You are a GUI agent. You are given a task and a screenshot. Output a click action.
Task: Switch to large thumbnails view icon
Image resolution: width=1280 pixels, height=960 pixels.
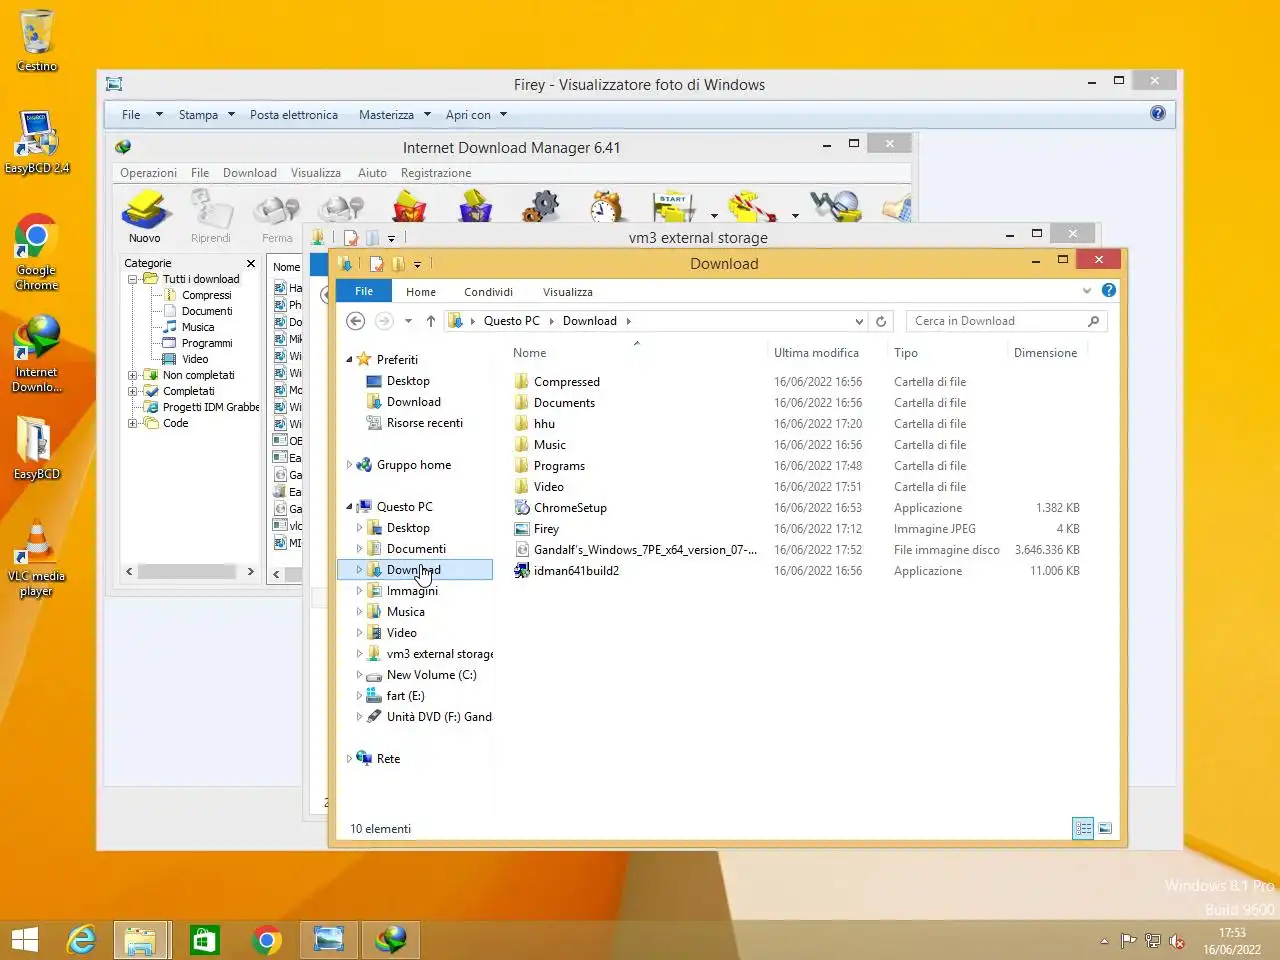[1105, 828]
